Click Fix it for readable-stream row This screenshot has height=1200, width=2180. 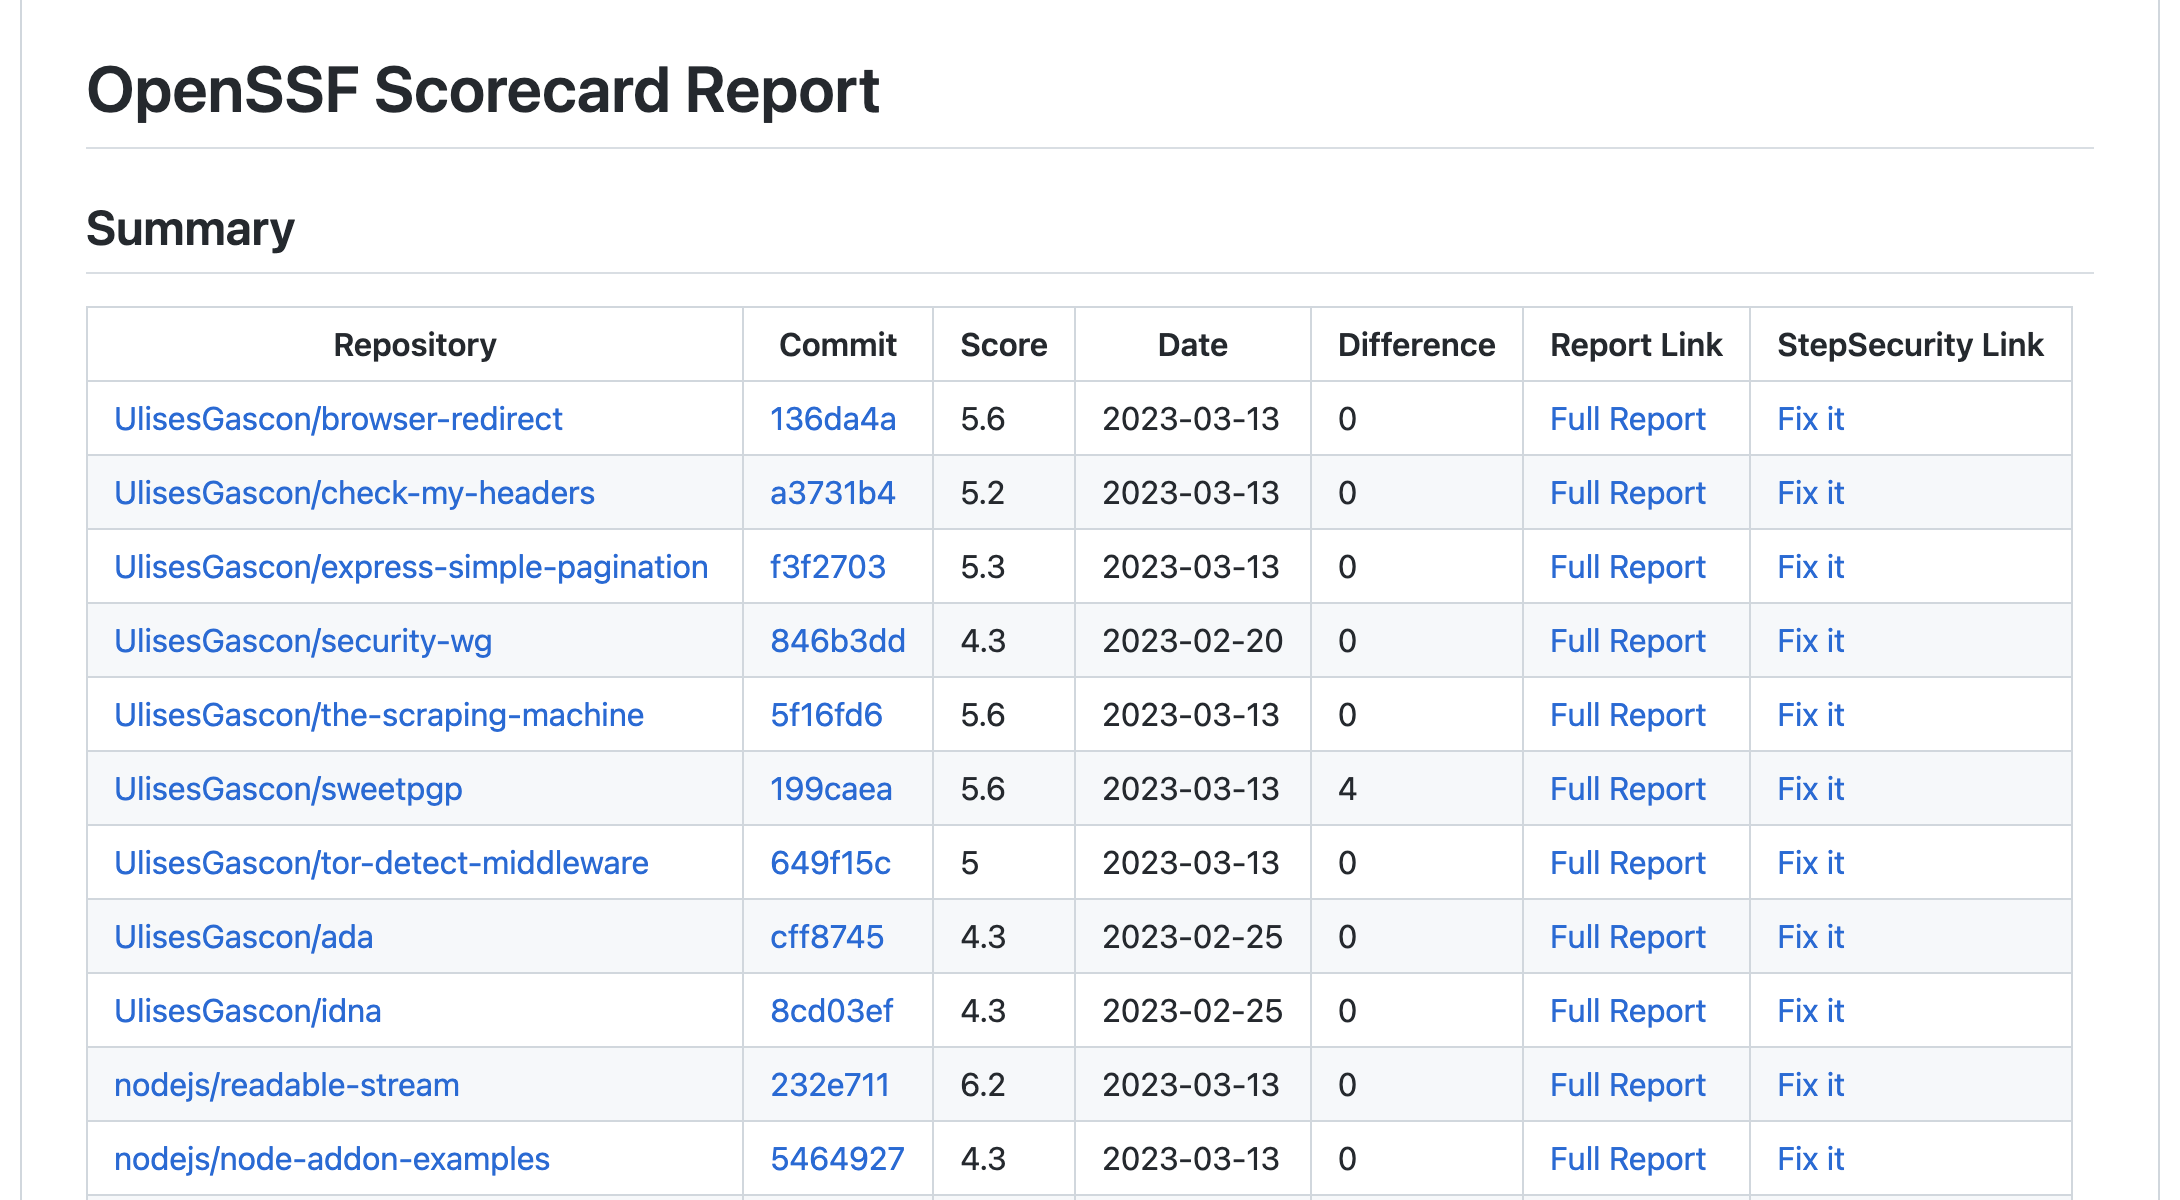click(1810, 1085)
